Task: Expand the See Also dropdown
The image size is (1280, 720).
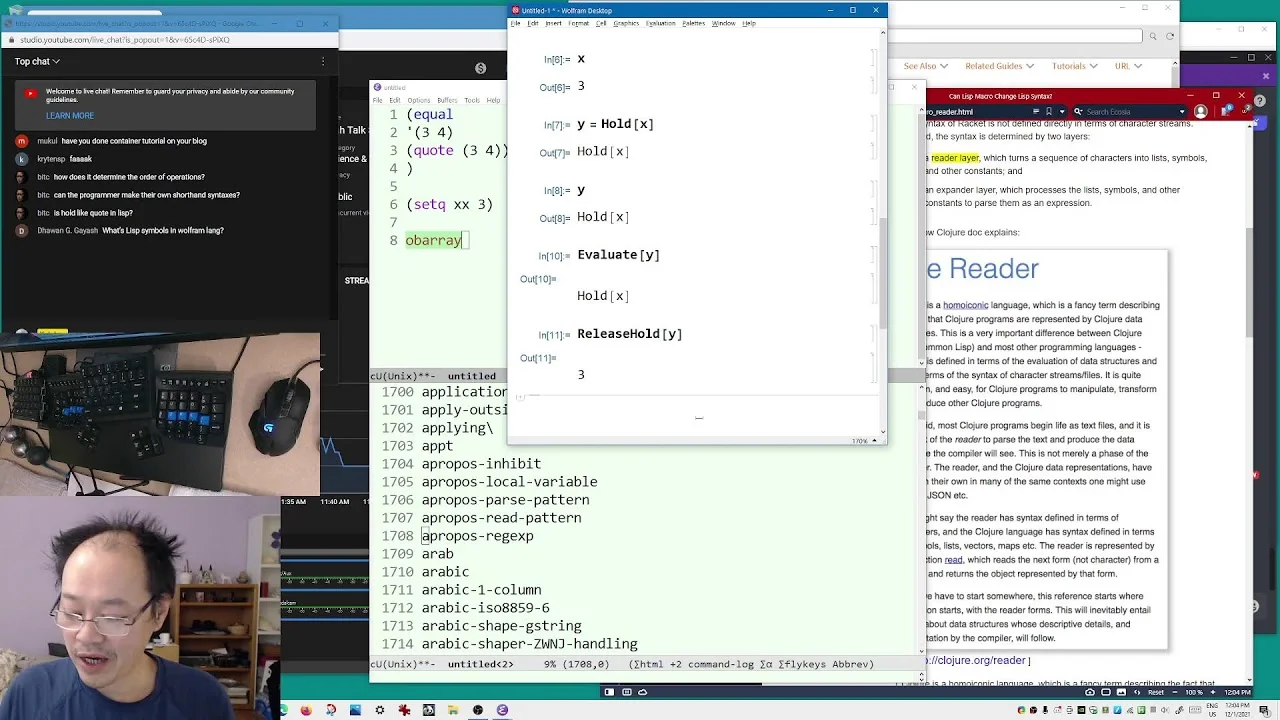Action: (925, 66)
